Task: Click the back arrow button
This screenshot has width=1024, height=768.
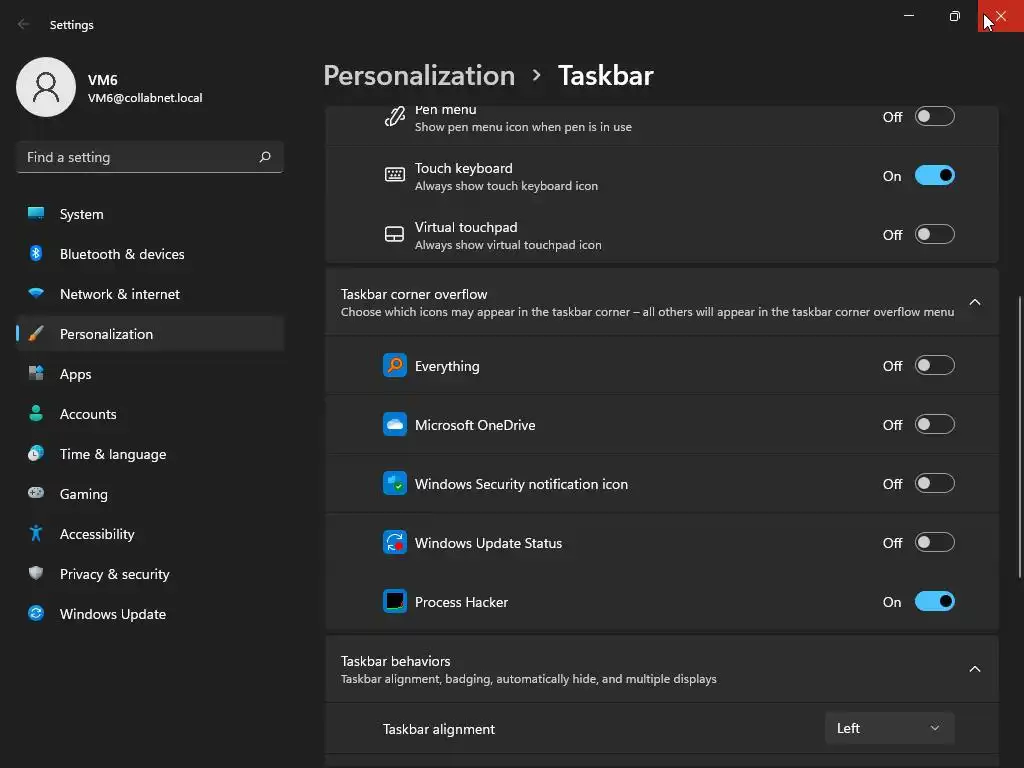Action: coord(24,24)
